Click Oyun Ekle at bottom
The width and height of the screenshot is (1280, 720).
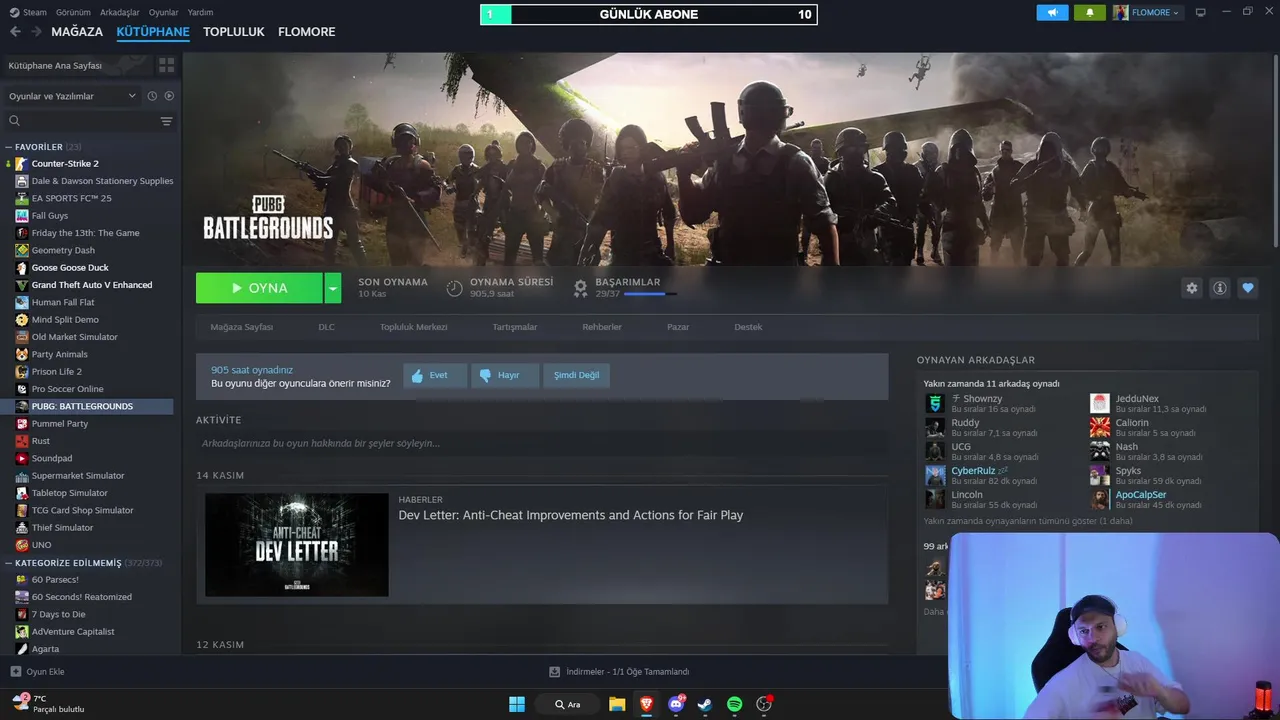(37, 672)
